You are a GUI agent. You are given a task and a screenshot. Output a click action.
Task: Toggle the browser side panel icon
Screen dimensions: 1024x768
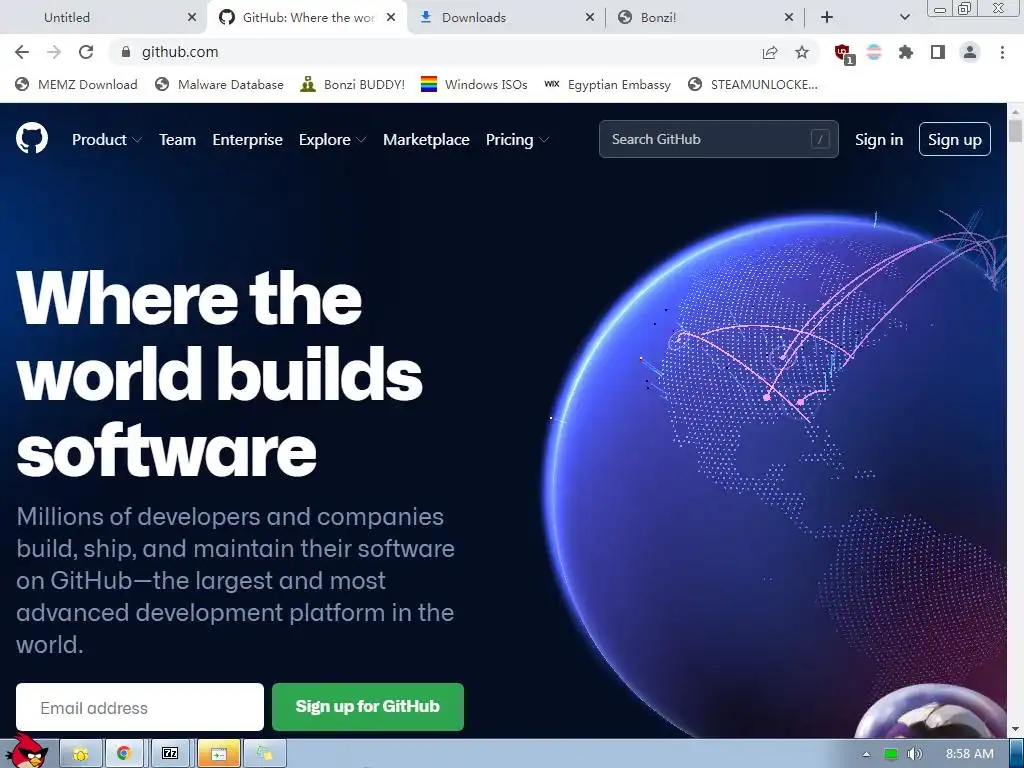938,52
